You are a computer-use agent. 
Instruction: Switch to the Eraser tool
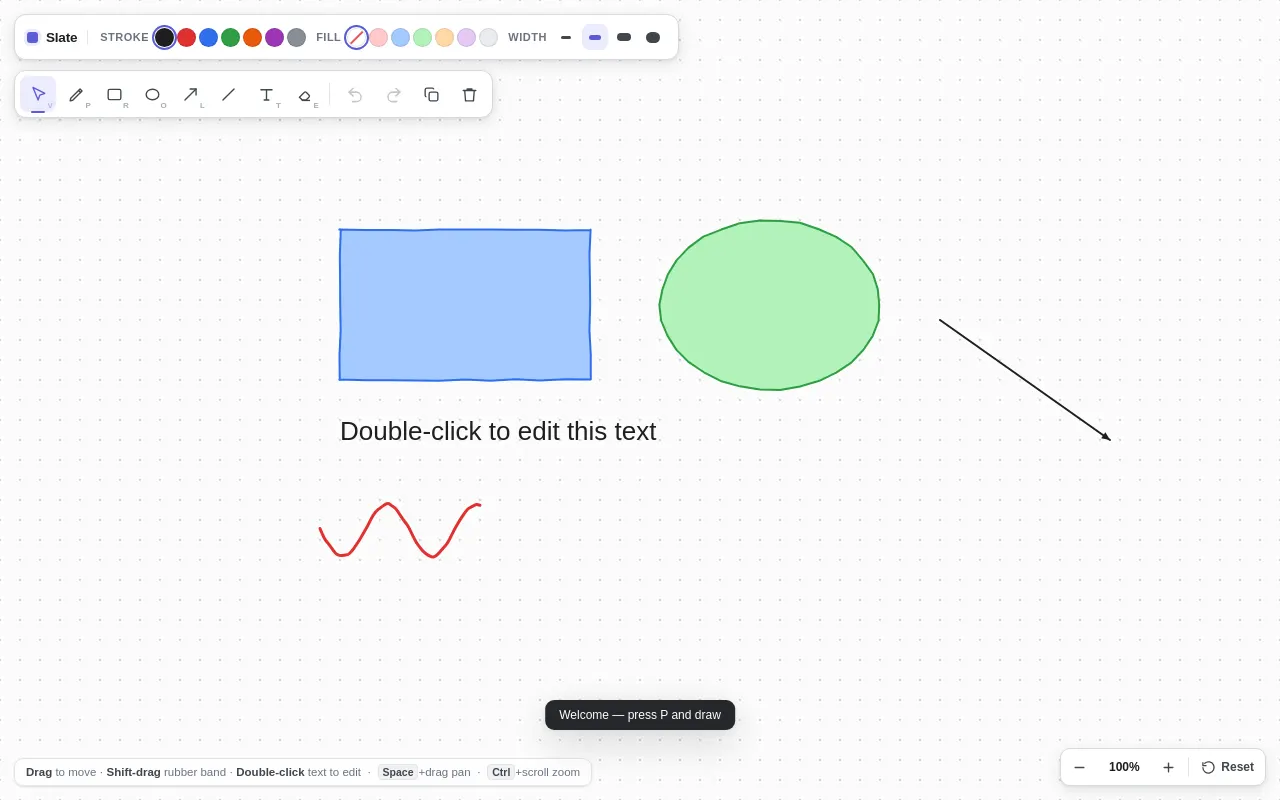pyautogui.click(x=304, y=94)
